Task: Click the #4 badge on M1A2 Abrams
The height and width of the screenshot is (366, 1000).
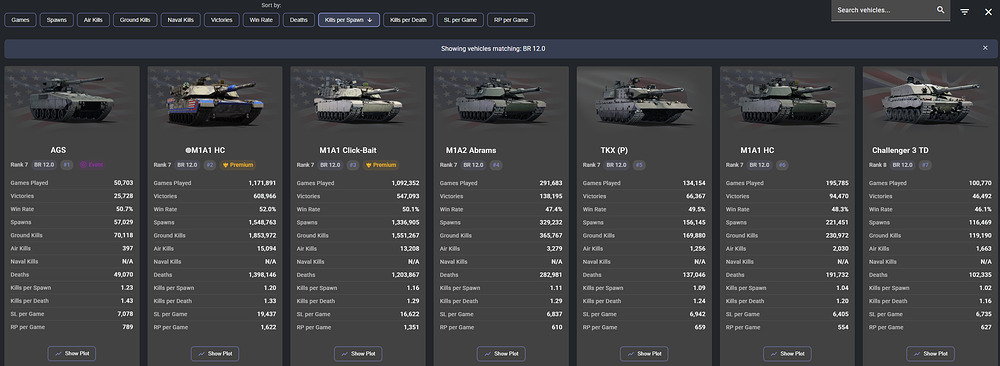Action: (x=496, y=165)
